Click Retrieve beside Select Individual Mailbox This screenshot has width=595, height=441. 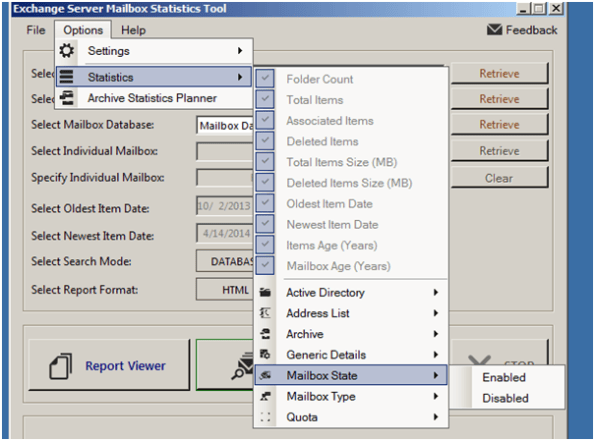[499, 151]
